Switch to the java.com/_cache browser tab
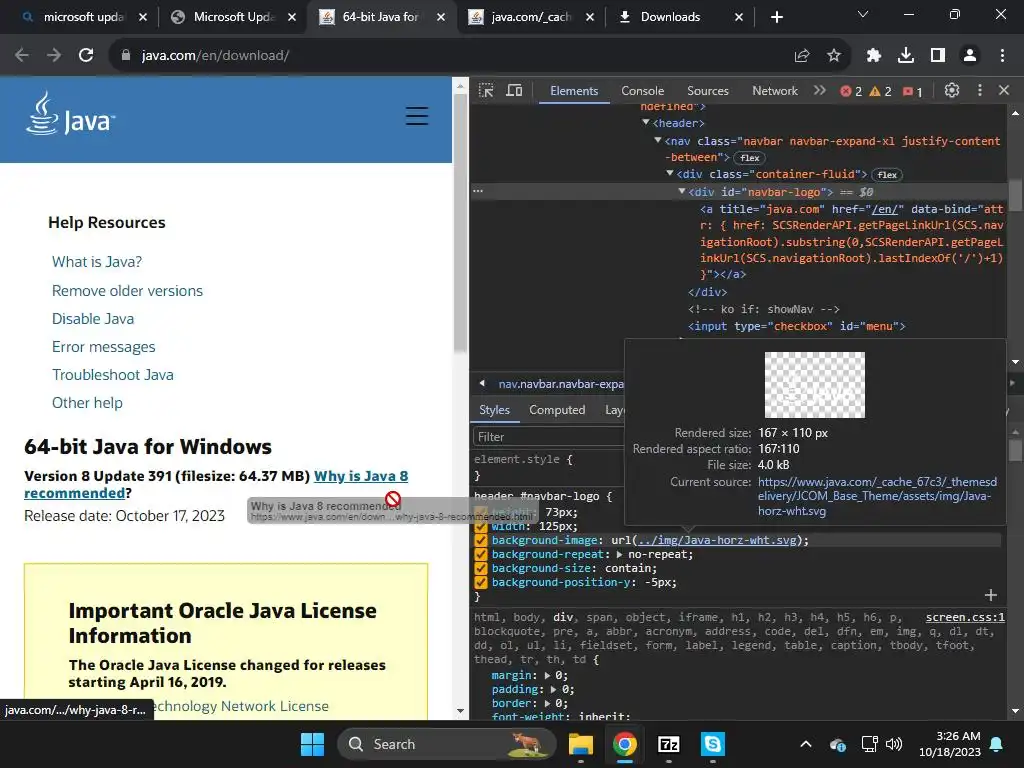The width and height of the screenshot is (1024, 768). (x=531, y=17)
